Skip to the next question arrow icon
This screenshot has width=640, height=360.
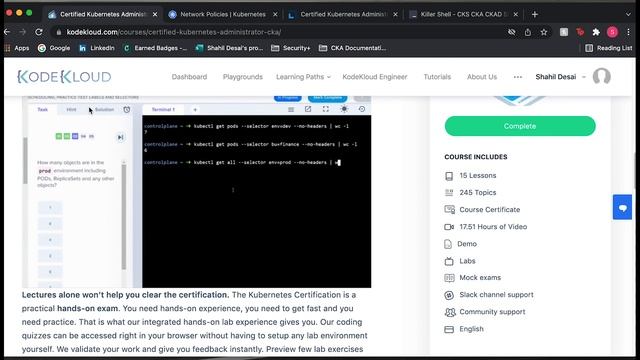coord(120,137)
